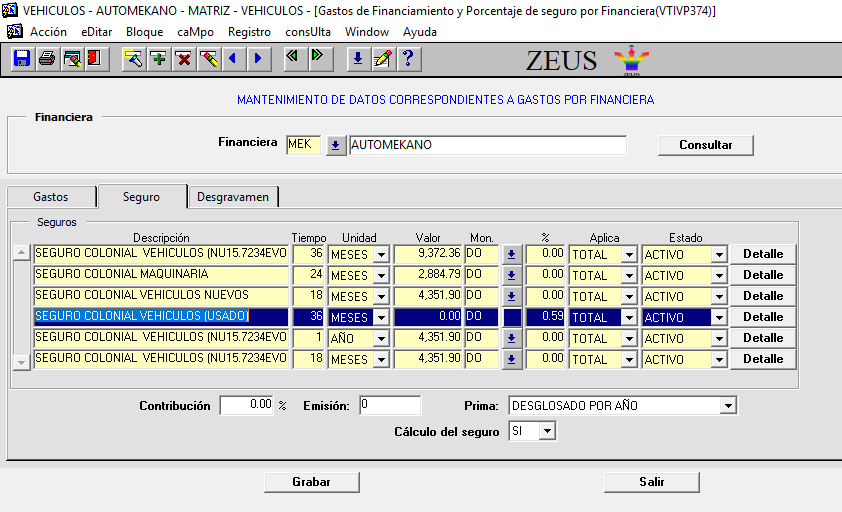This screenshot has height=512, width=842.
Task: Click the blue question mark help icon
Action: point(407,59)
